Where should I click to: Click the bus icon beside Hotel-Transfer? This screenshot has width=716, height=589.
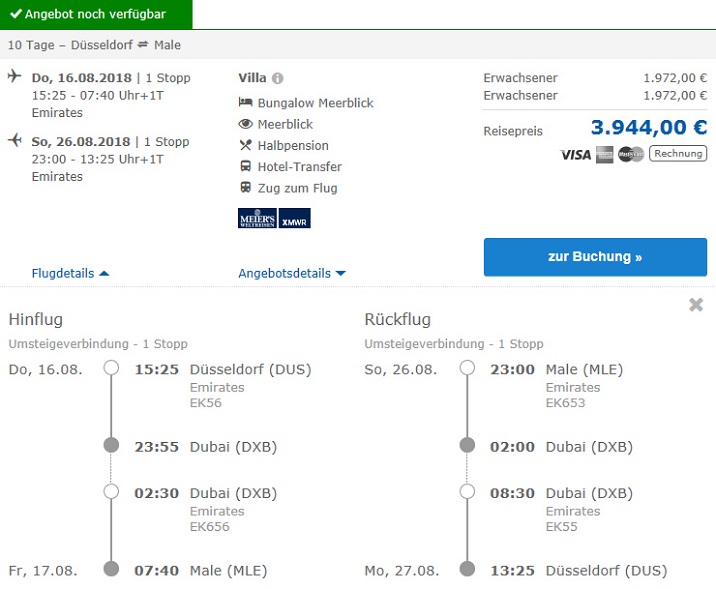pos(246,167)
